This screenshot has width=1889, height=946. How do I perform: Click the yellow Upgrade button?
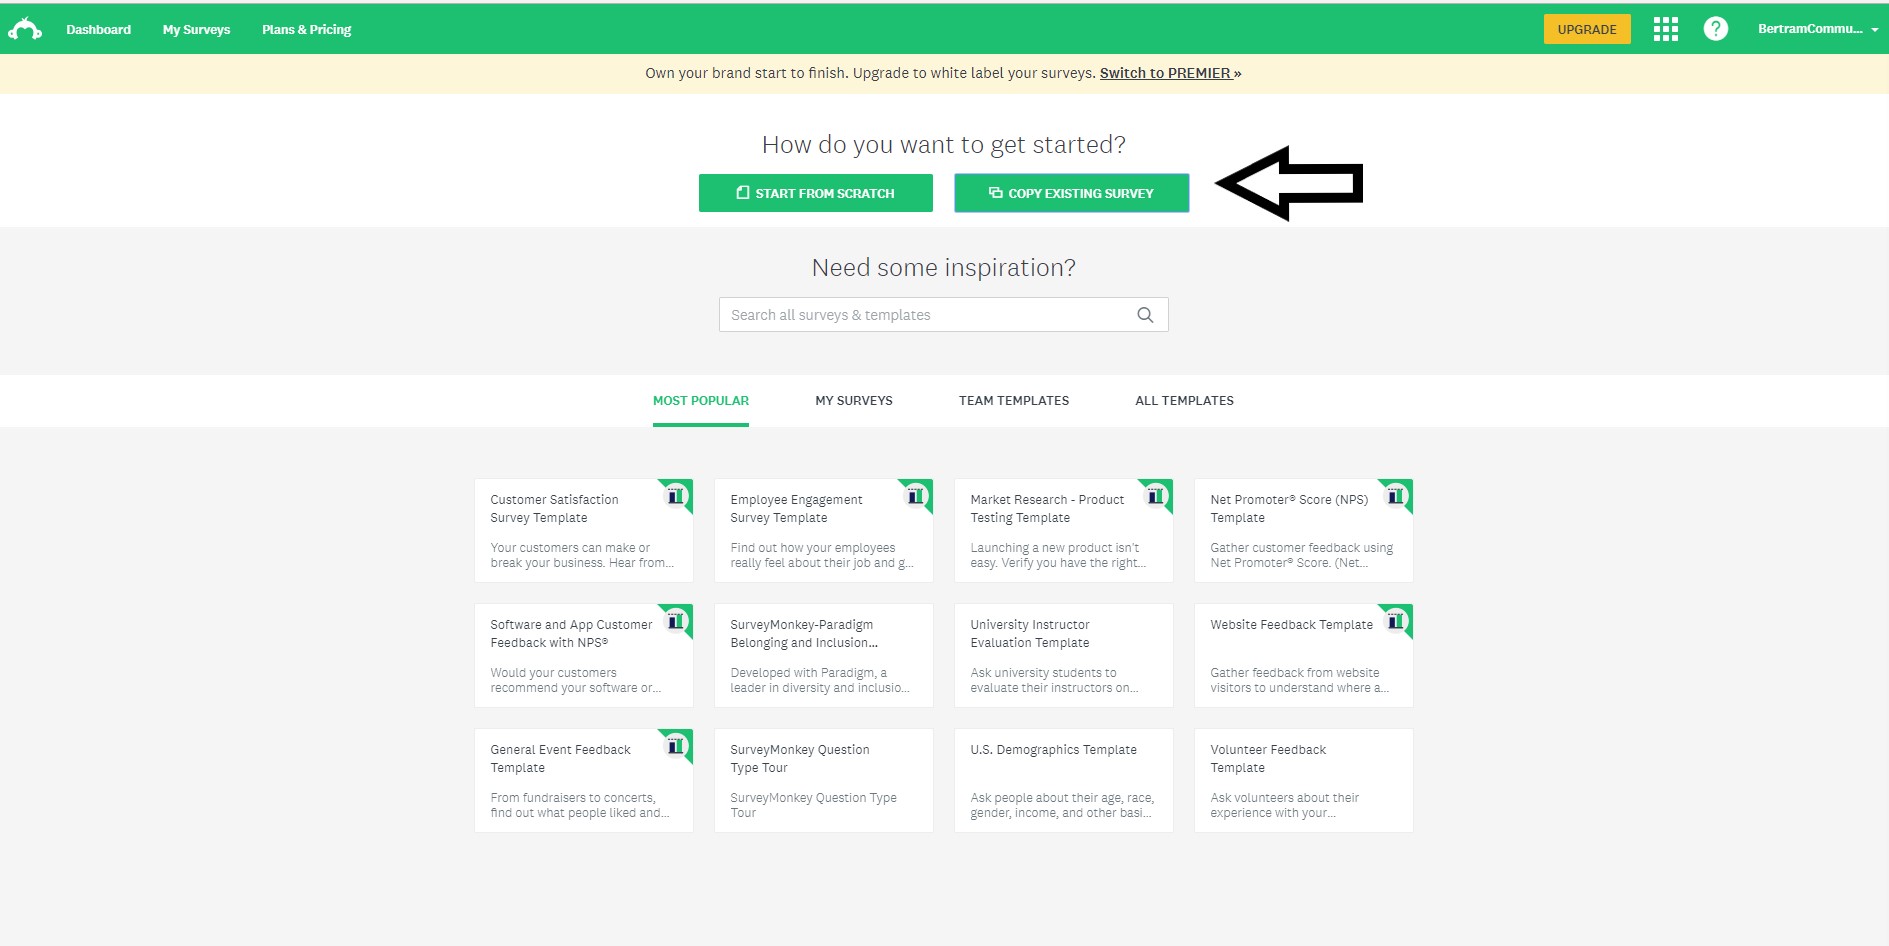[1586, 29]
